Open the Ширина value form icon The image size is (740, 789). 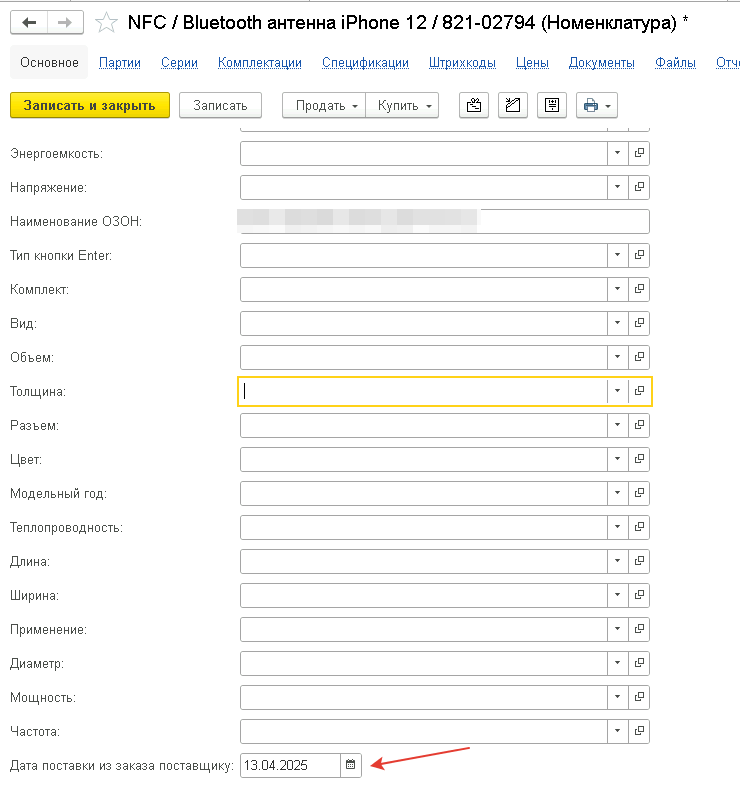[x=639, y=595]
